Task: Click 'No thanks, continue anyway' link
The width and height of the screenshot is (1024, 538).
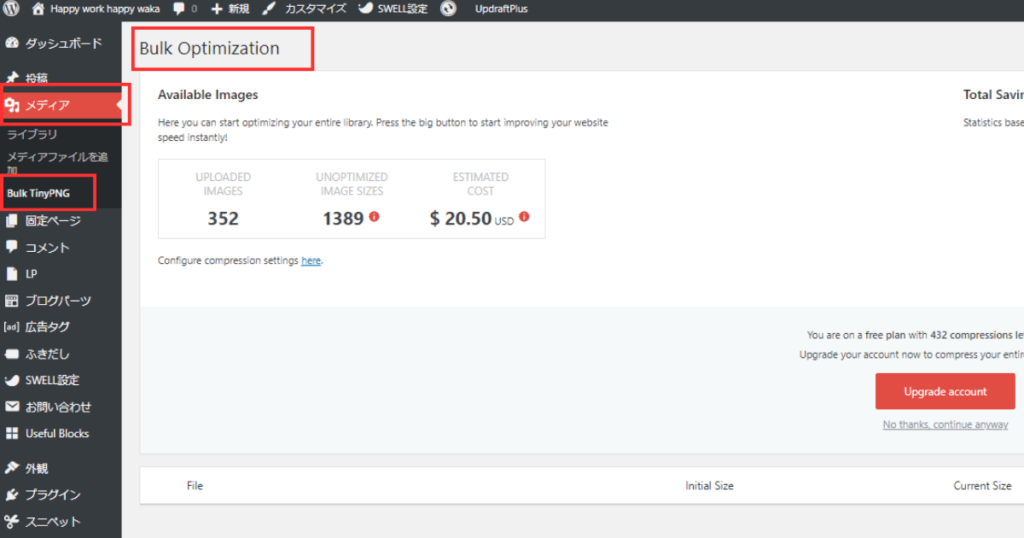Action: 944,425
